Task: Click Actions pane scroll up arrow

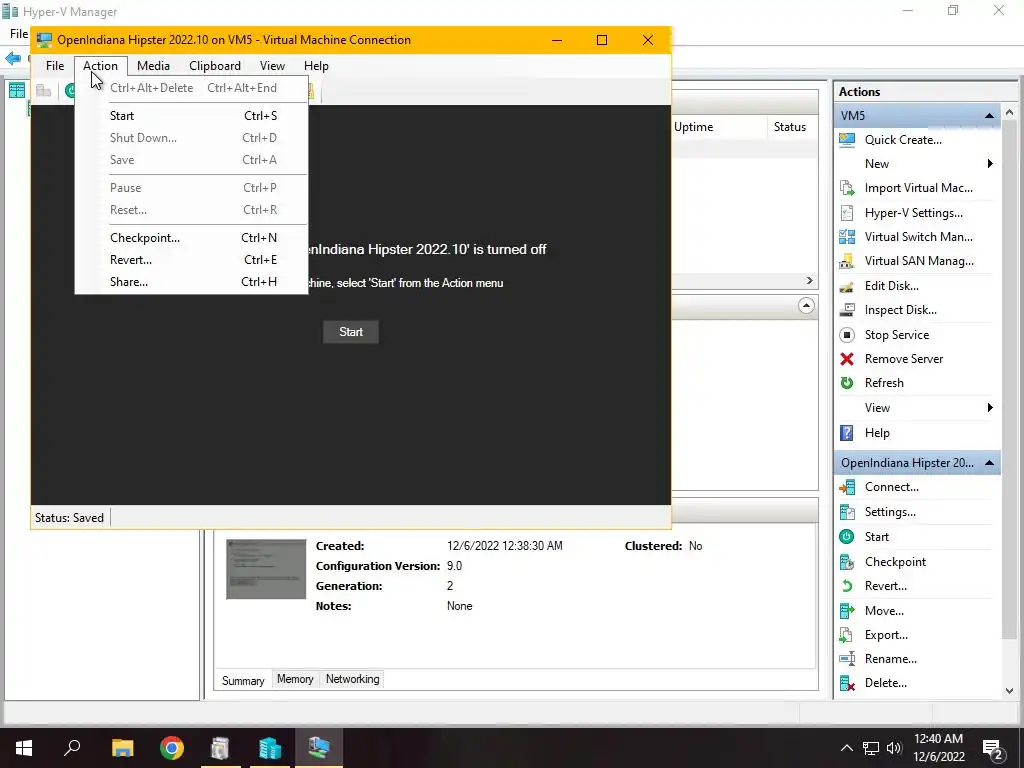Action: pyautogui.click(x=1010, y=113)
